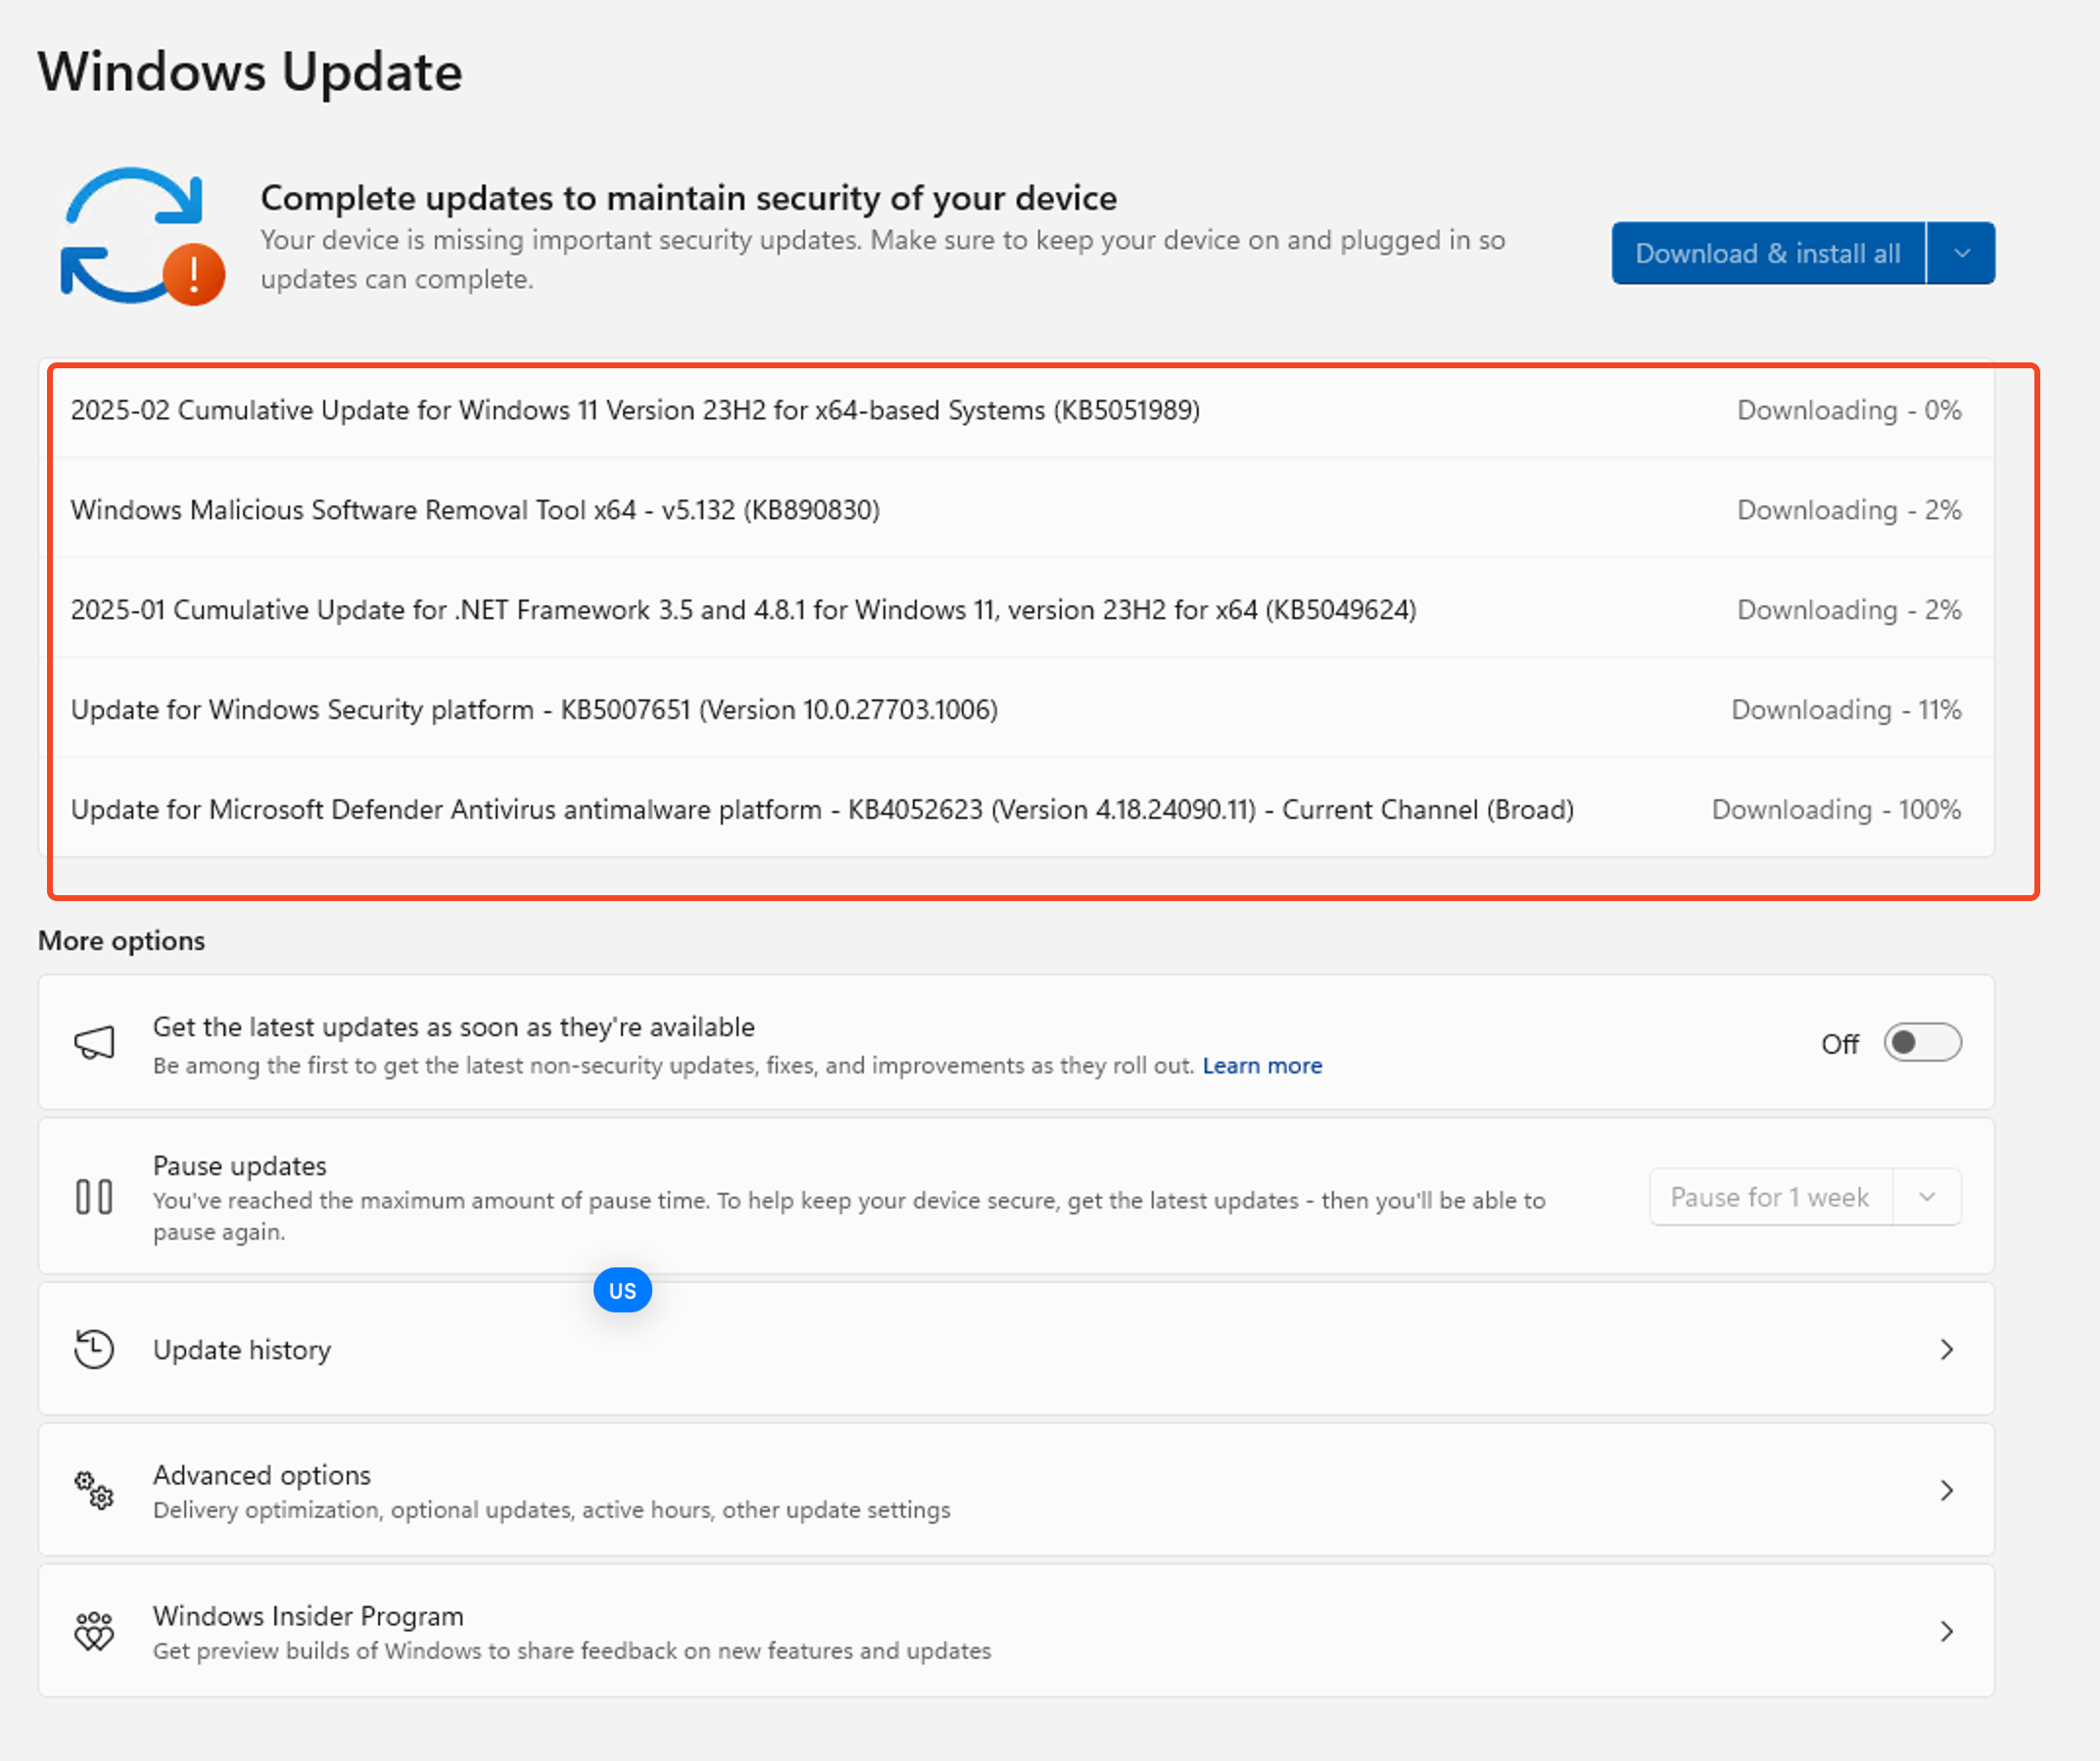This screenshot has width=2100, height=1761.
Task: Expand the Download & install all dropdown arrow
Action: (1961, 253)
